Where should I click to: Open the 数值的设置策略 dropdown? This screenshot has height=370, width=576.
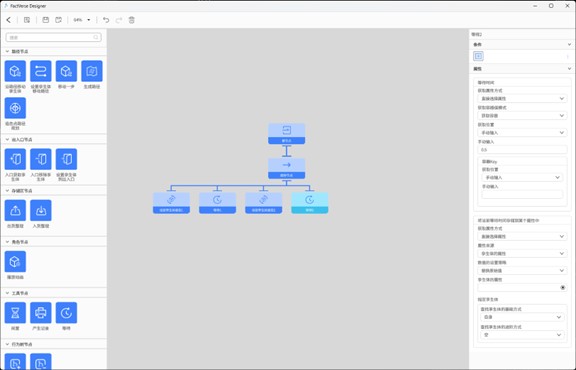[522, 270]
